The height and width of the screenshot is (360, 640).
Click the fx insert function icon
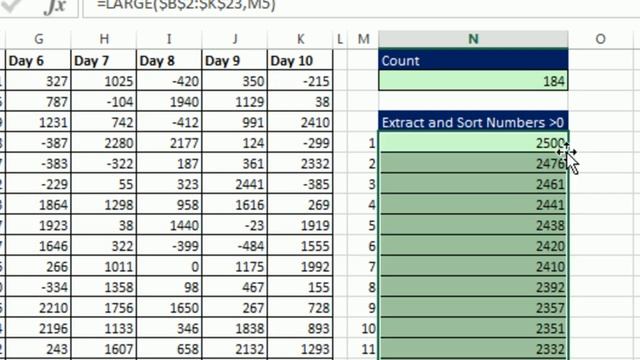55,6
